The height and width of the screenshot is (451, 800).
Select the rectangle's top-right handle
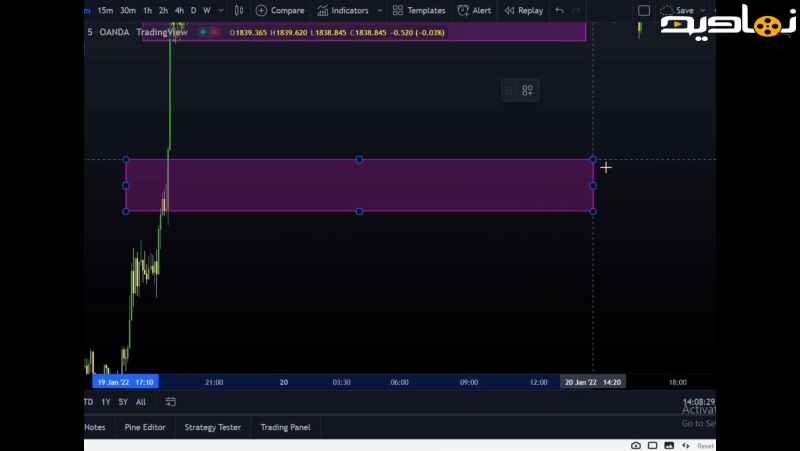tap(593, 160)
